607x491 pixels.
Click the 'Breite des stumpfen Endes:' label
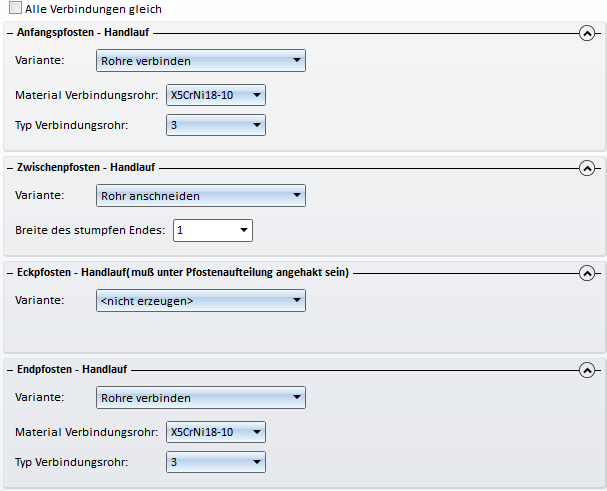click(91, 231)
